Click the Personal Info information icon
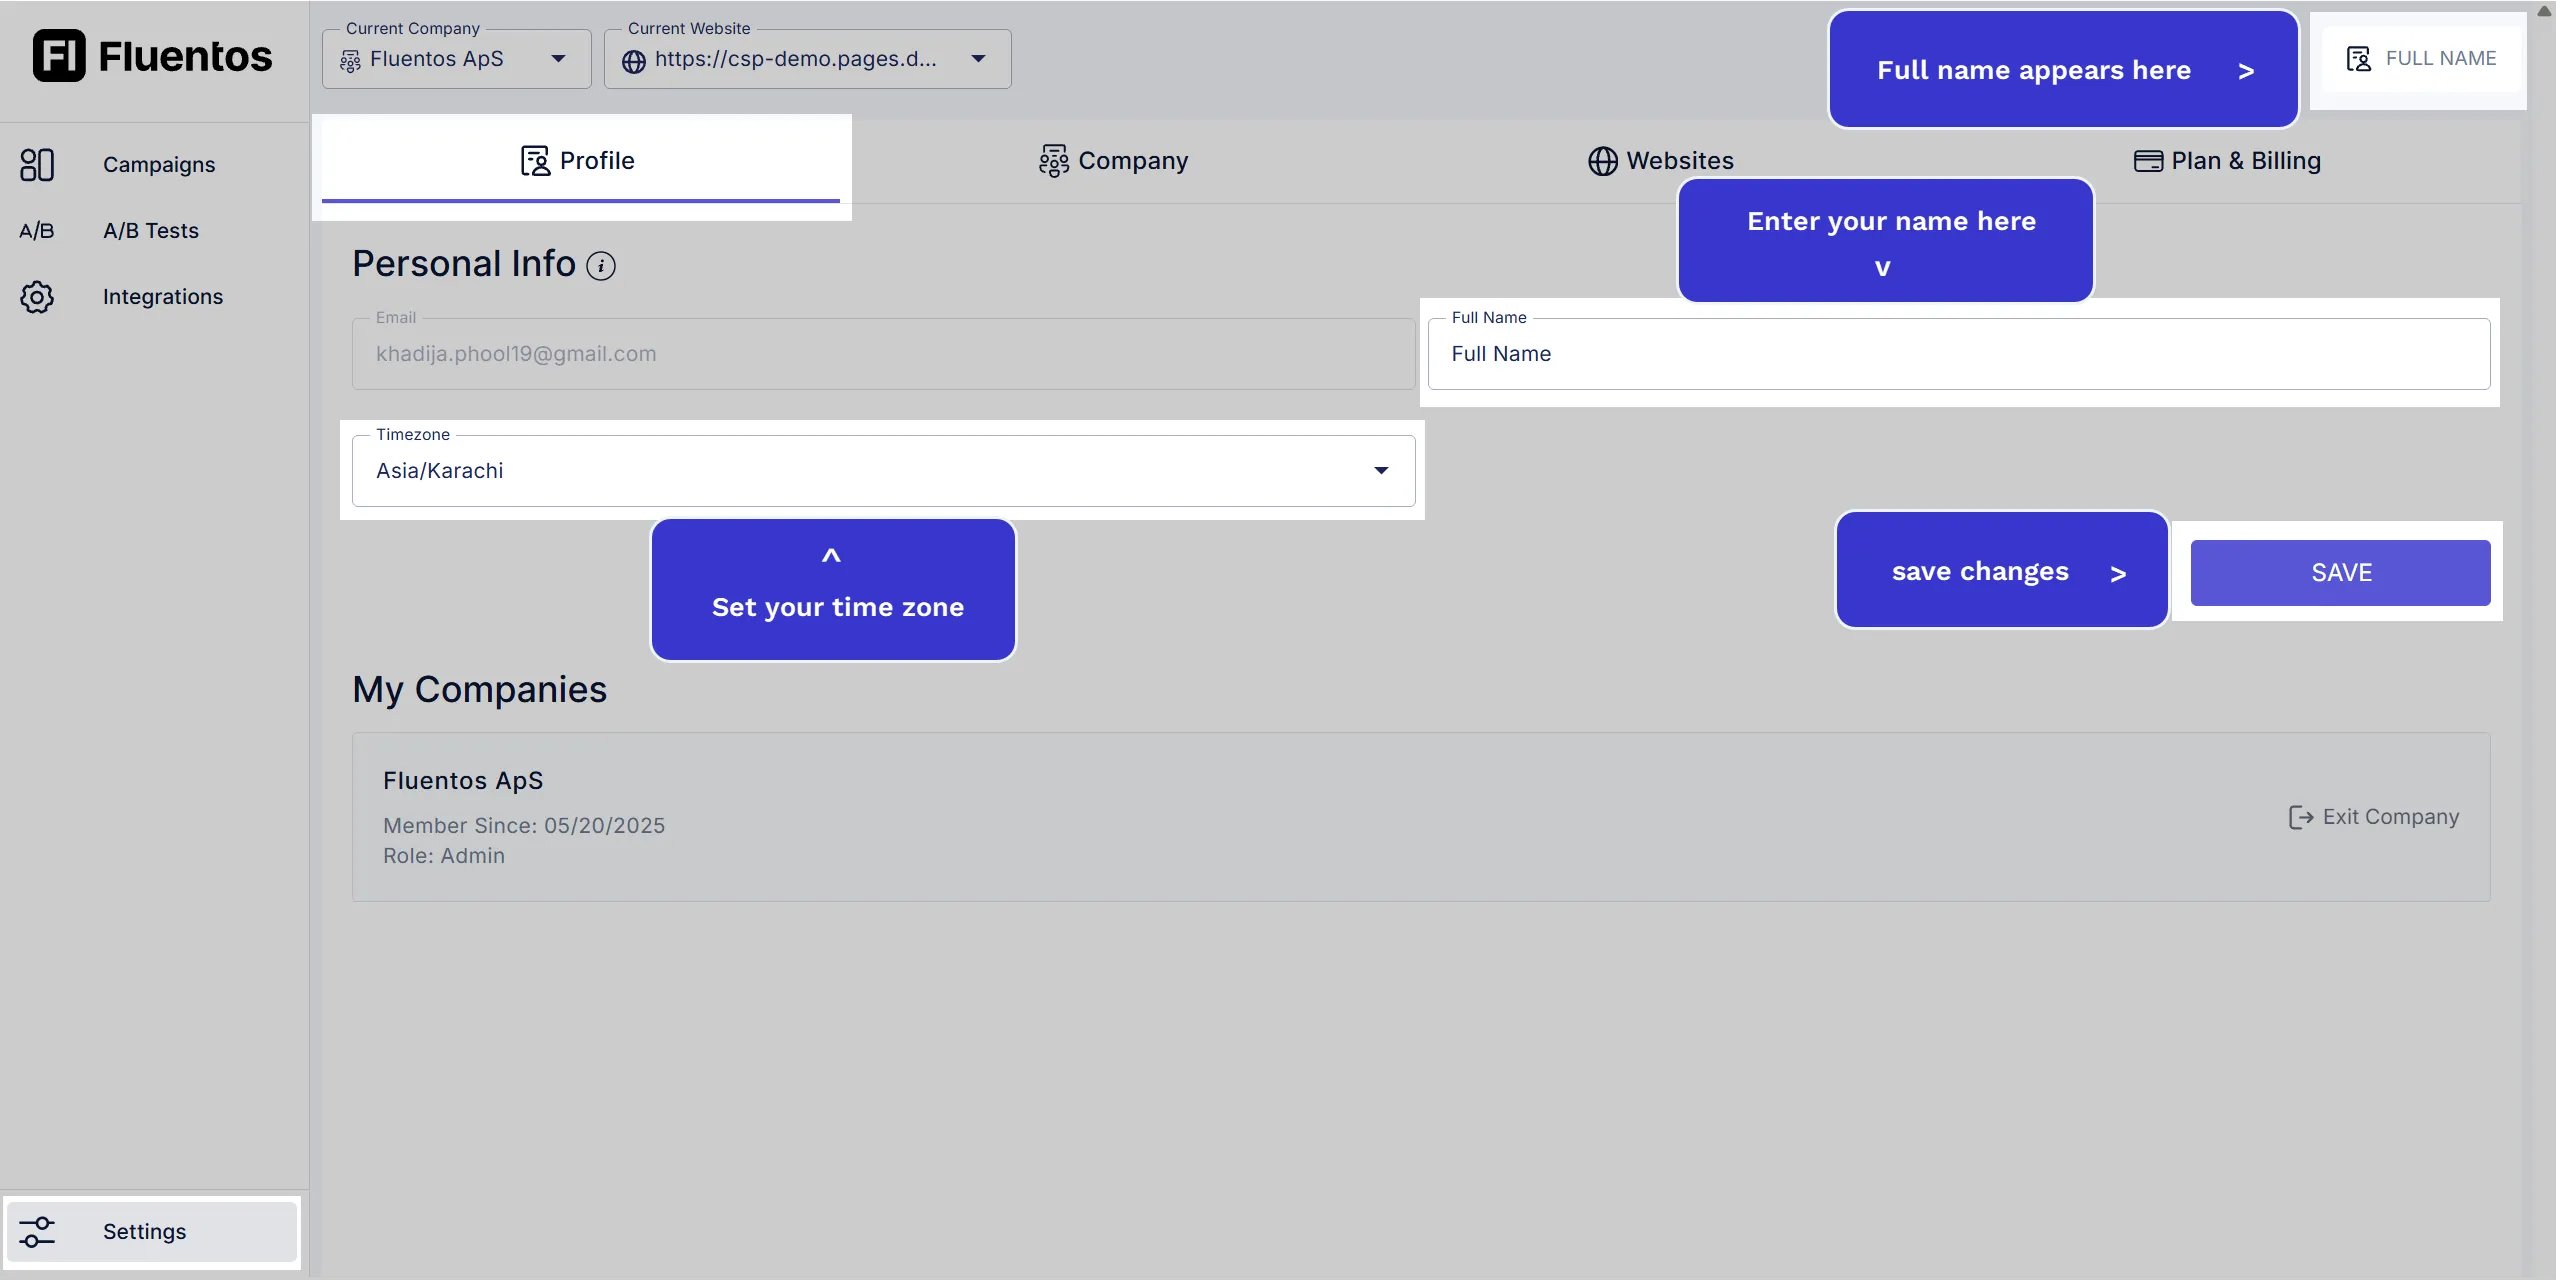The width and height of the screenshot is (2556, 1280). [x=600, y=266]
